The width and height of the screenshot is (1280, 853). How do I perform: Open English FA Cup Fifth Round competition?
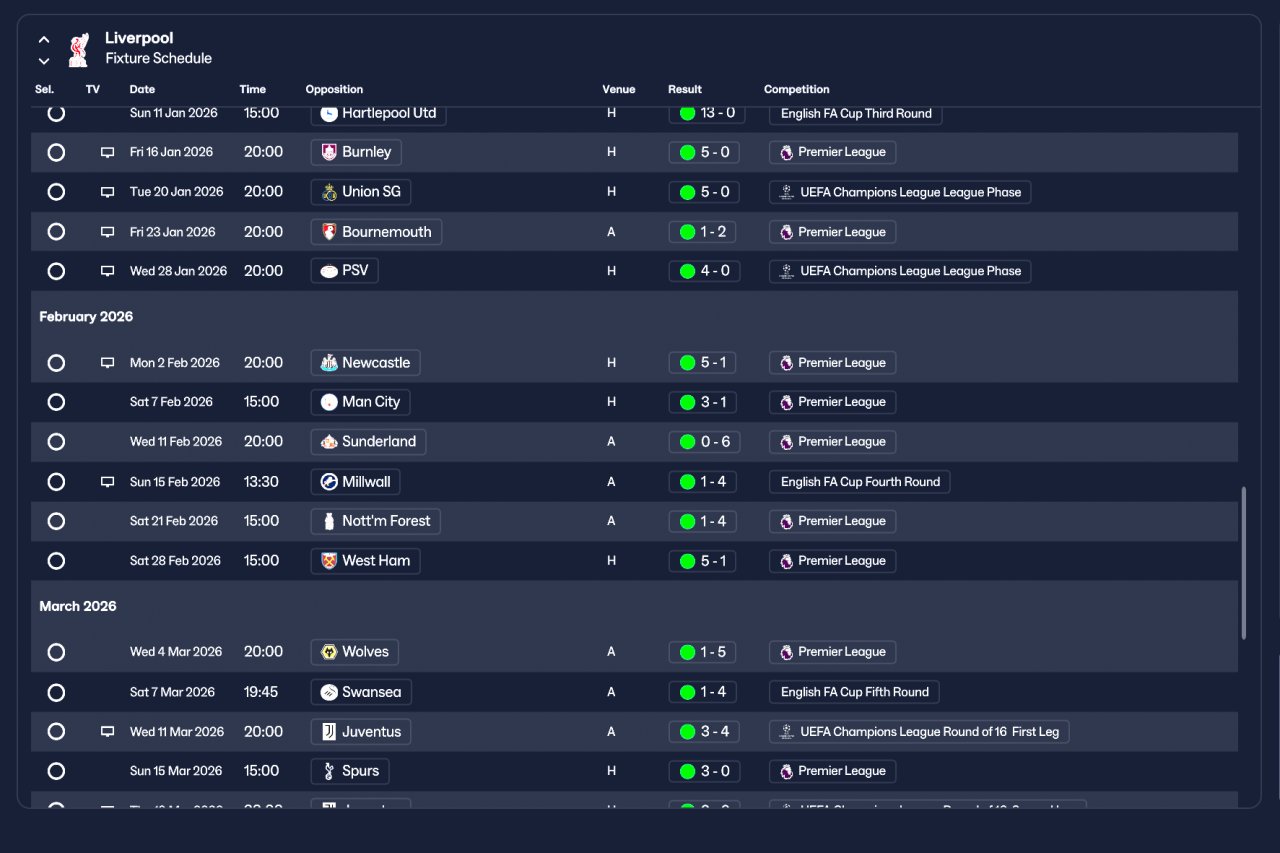pyautogui.click(x=854, y=692)
